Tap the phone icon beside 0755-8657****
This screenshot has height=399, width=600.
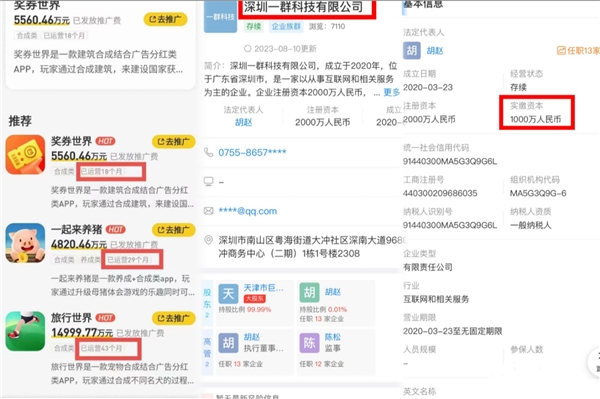click(x=209, y=153)
